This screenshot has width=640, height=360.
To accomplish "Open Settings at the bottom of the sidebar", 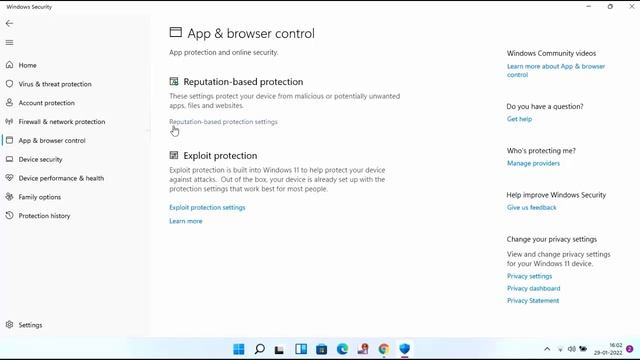I will click(30, 324).
